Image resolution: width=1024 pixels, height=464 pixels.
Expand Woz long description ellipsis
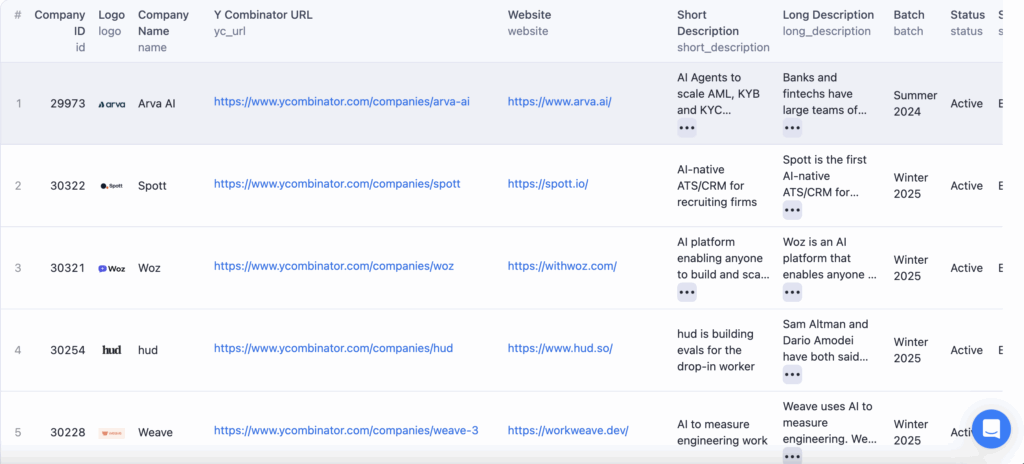click(792, 292)
